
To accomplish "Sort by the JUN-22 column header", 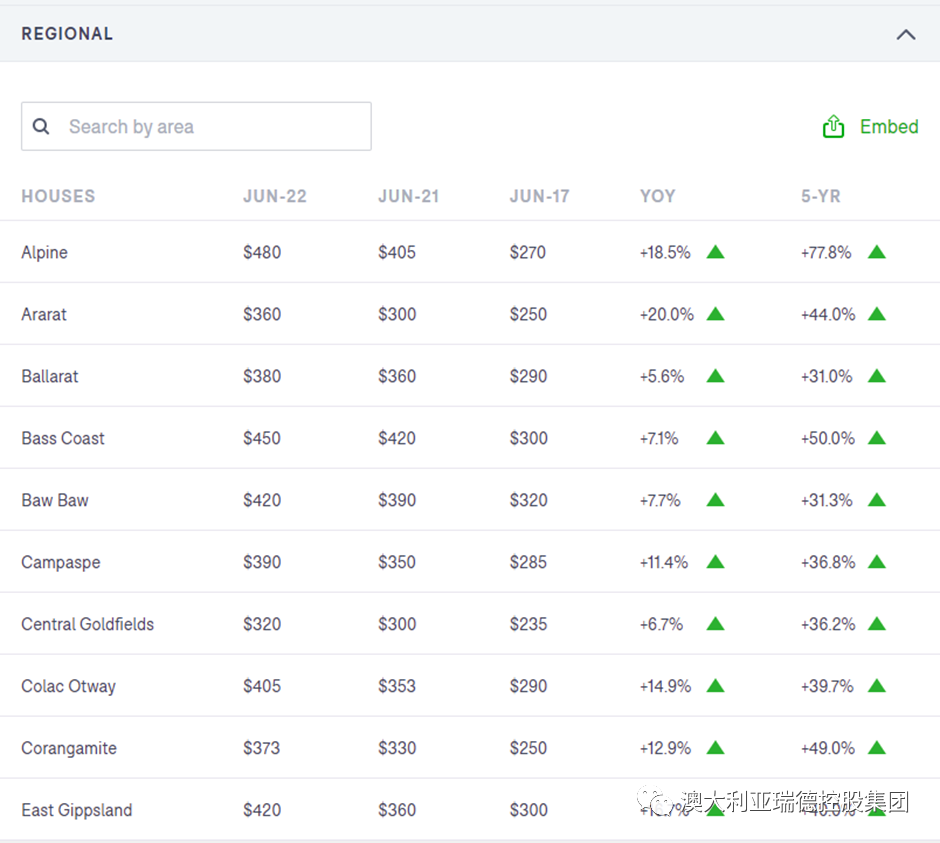I will pyautogui.click(x=274, y=196).
